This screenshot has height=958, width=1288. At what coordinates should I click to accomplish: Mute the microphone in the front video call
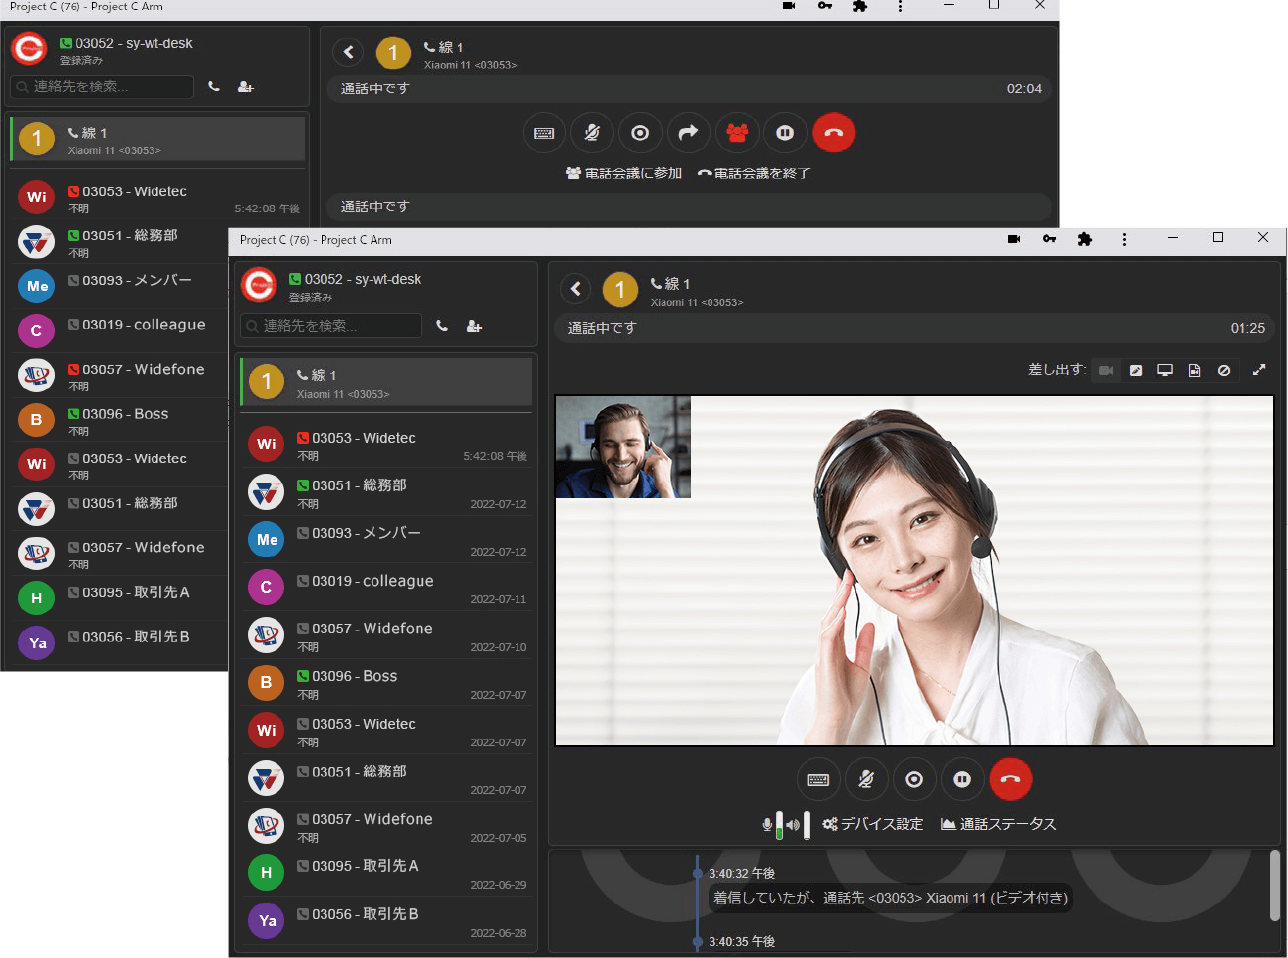coord(866,779)
